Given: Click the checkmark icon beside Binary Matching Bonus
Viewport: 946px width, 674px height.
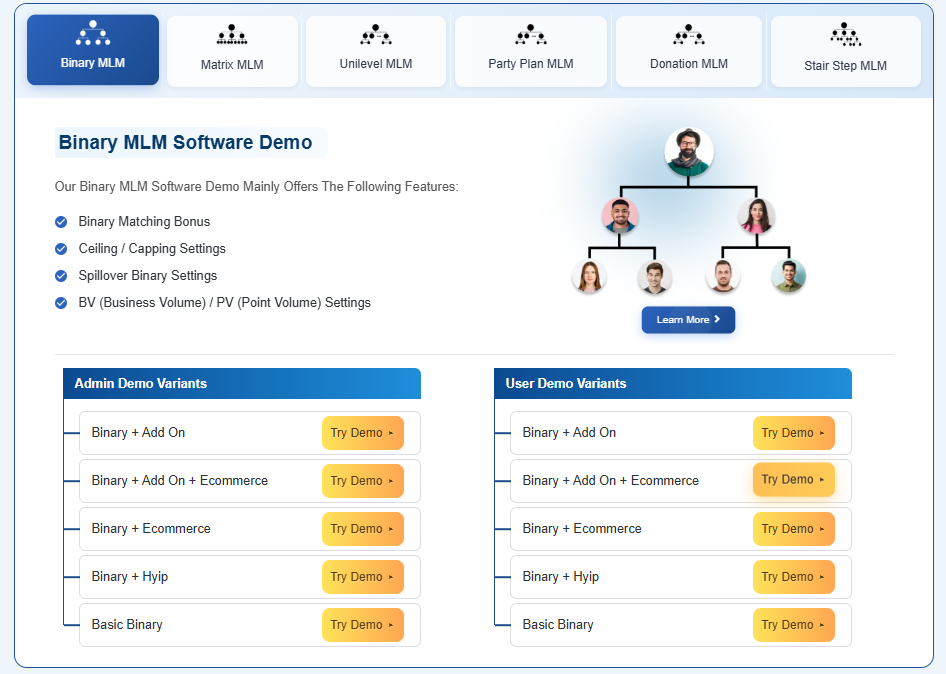Looking at the screenshot, I should pos(61,222).
